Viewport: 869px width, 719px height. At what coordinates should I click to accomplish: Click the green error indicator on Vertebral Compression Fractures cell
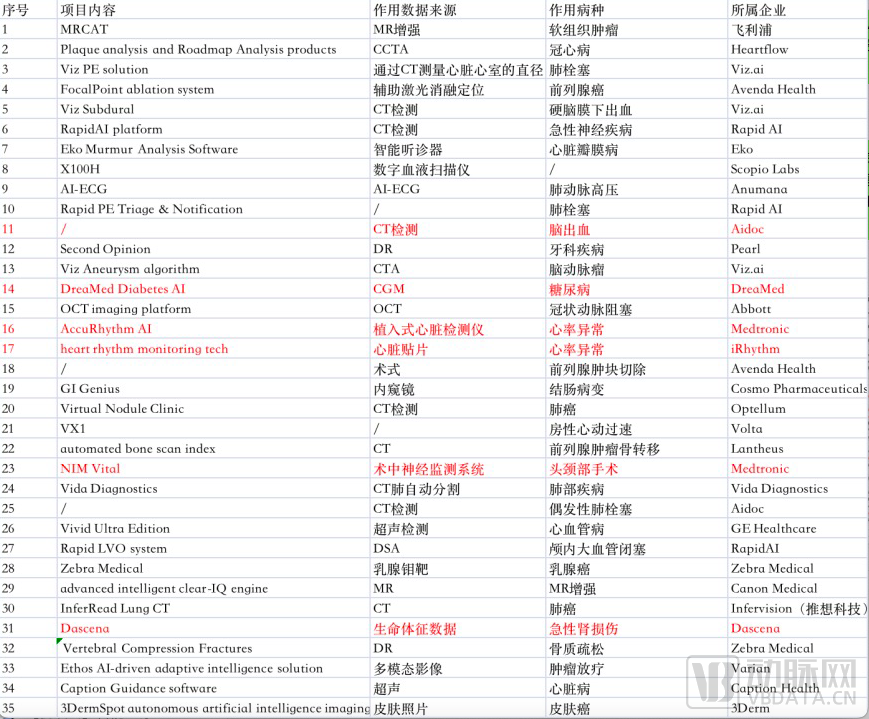pyautogui.click(x=62, y=642)
